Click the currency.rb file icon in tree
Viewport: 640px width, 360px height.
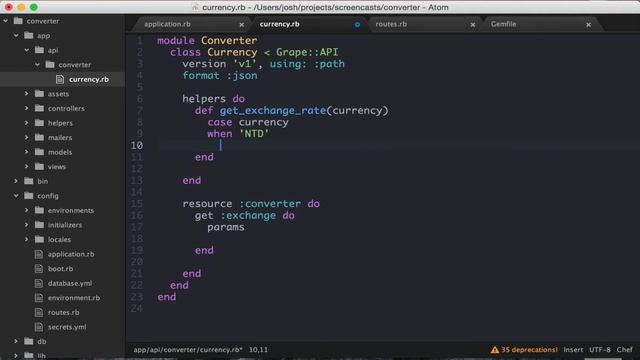click(x=60, y=79)
